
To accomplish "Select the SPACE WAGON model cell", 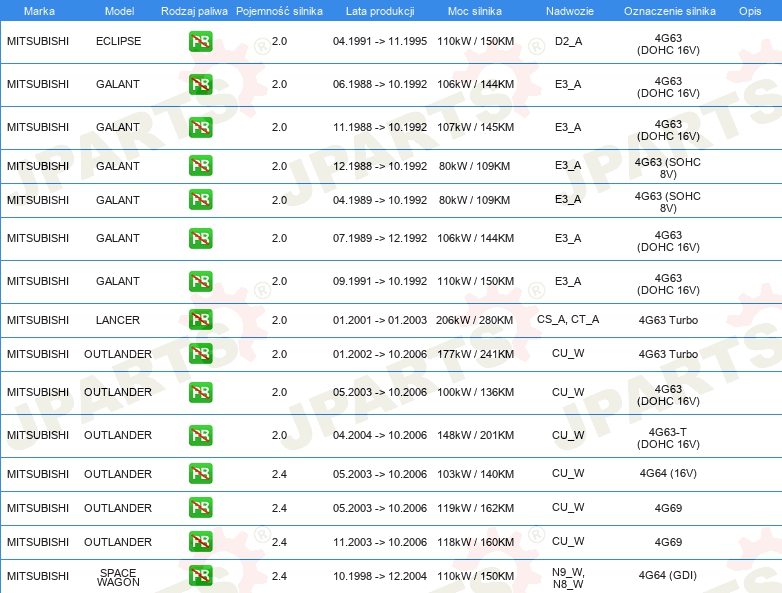I will click(118, 578).
